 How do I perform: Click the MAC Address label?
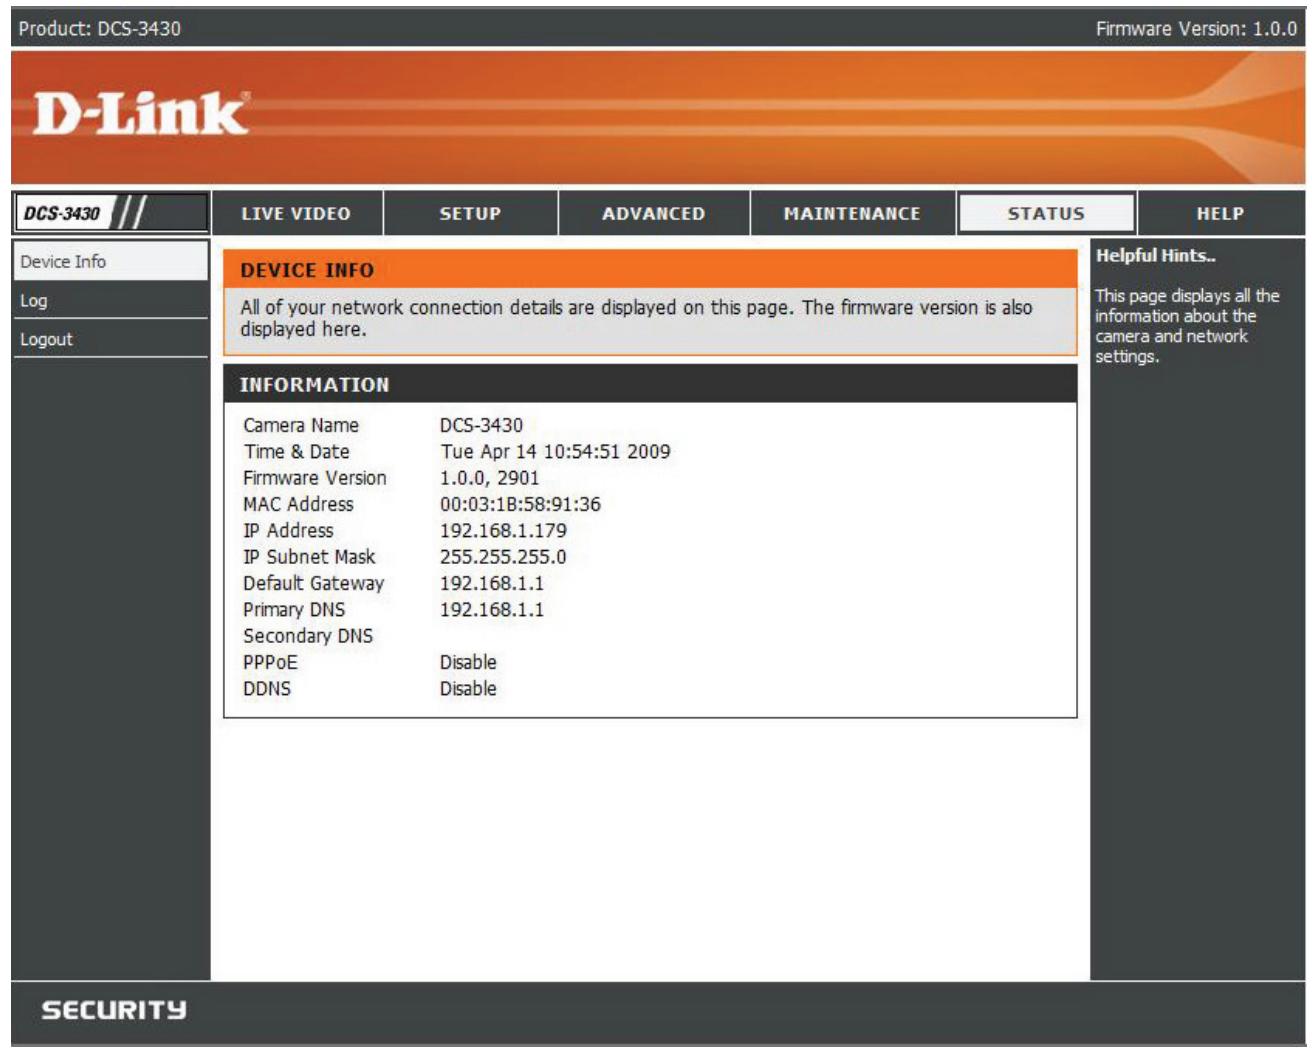(298, 504)
